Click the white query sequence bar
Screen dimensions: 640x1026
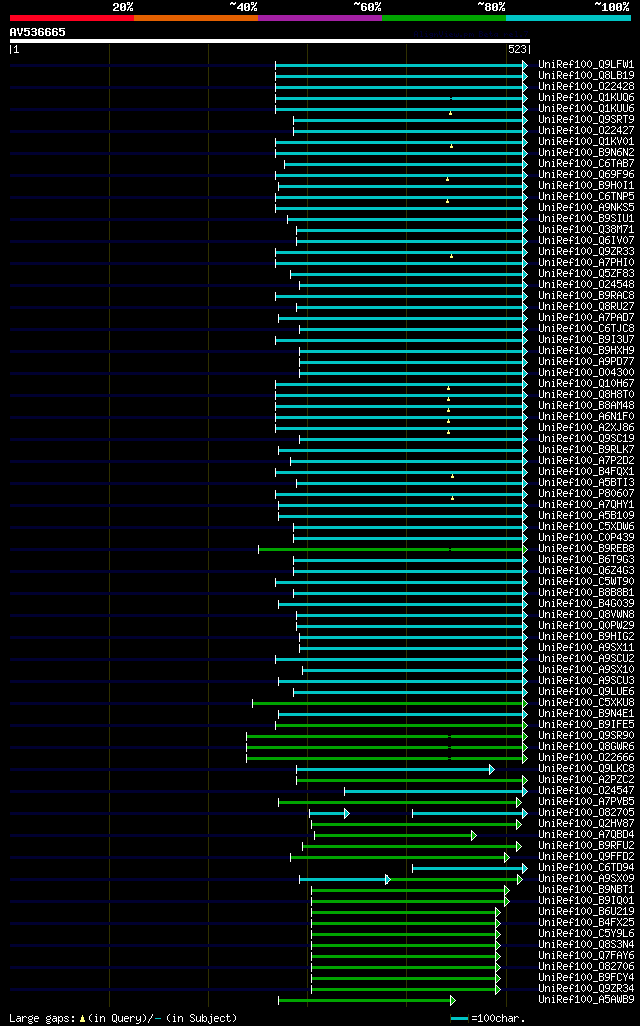click(x=270, y=41)
